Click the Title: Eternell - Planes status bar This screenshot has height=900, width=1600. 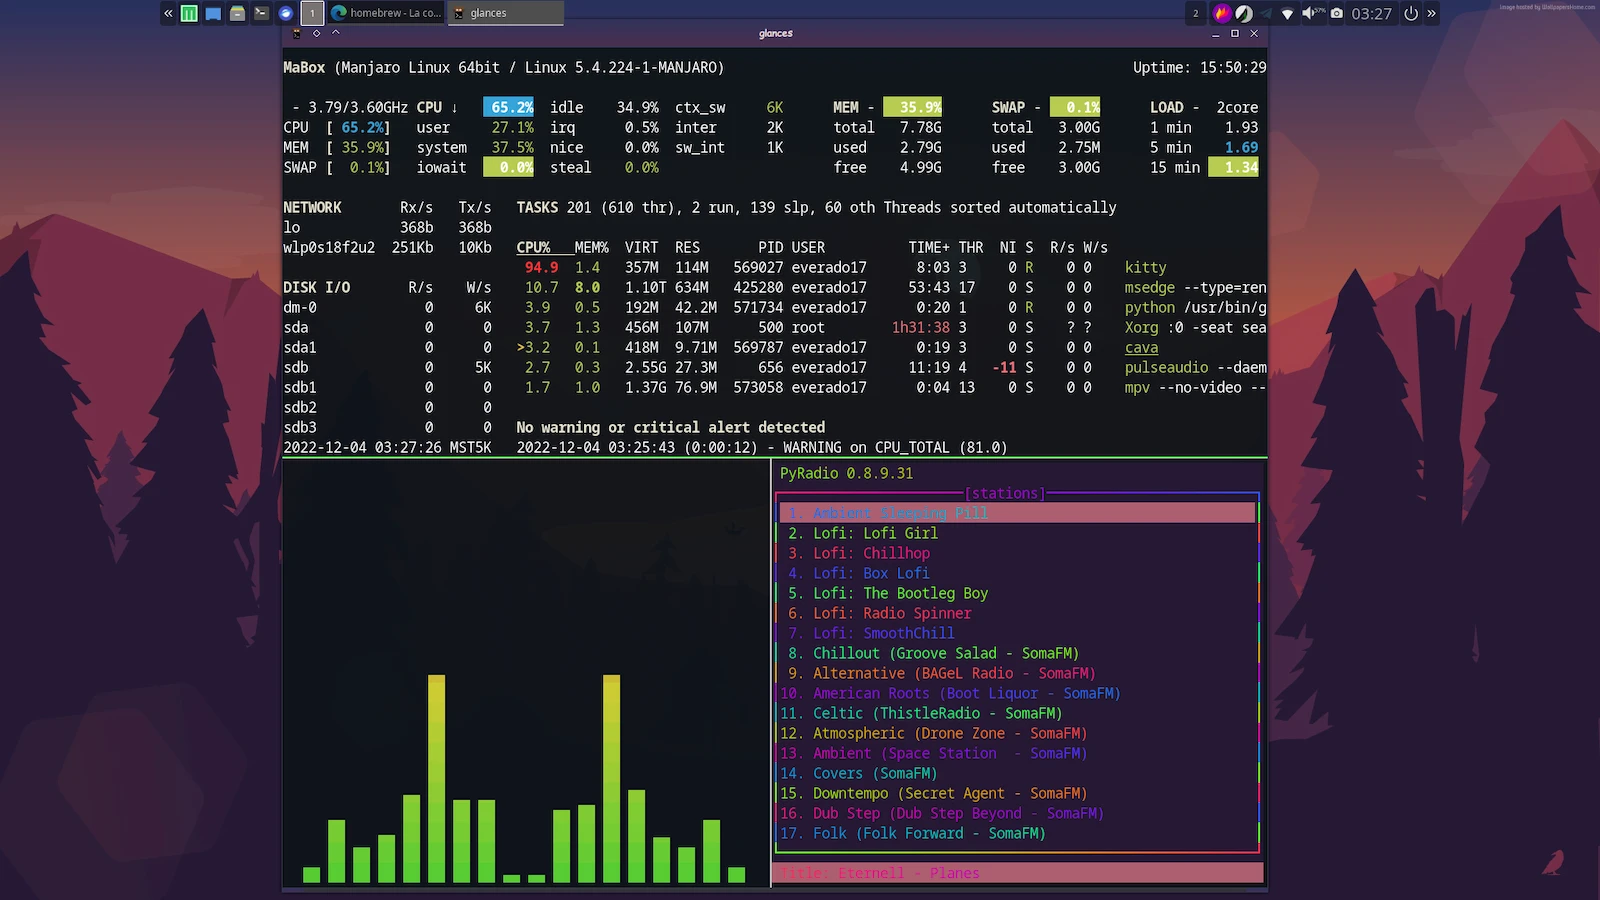coord(1017,873)
